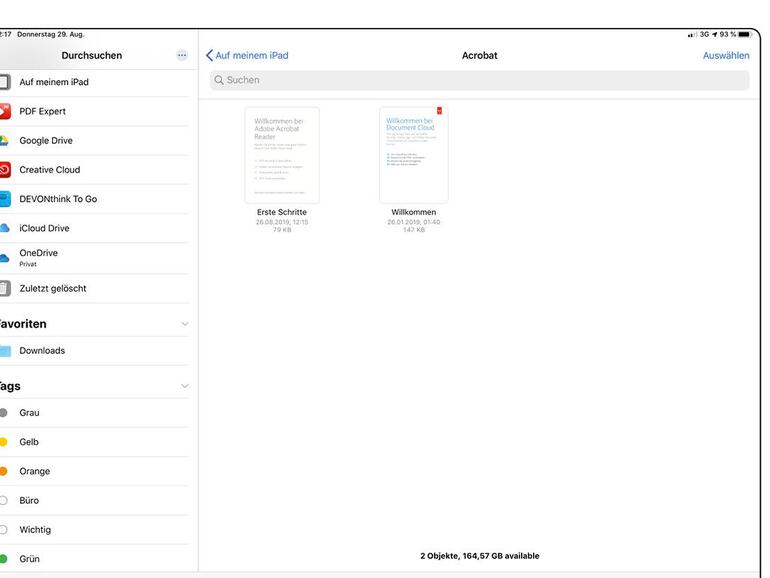Collapse the Favoriten section
Viewport: 770px width, 578px height.
click(185, 324)
